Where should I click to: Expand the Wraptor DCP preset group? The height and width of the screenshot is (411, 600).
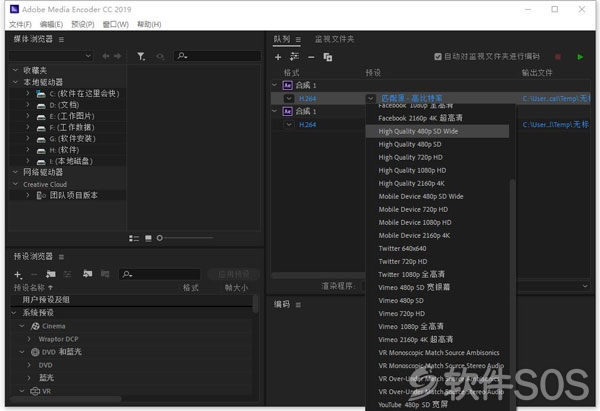(29, 339)
